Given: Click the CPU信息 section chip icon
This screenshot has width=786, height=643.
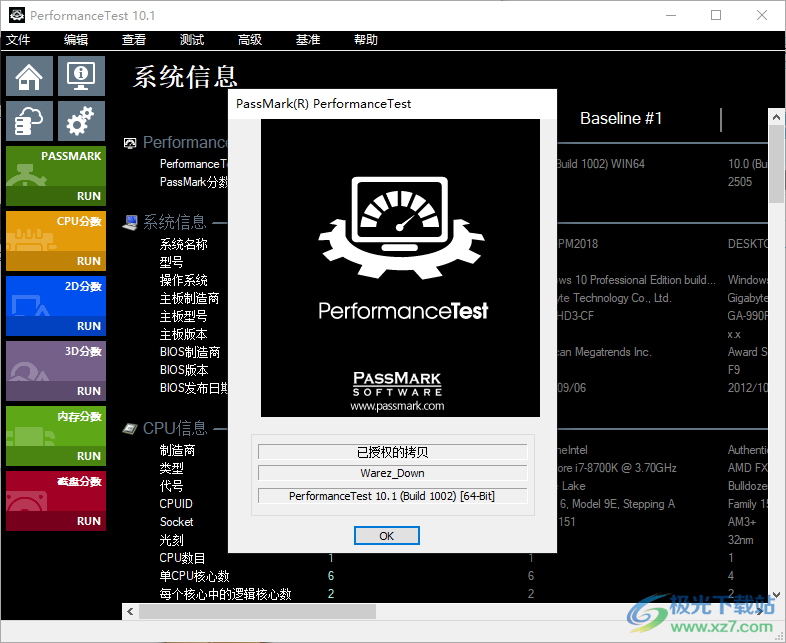Looking at the screenshot, I should click(x=130, y=429).
